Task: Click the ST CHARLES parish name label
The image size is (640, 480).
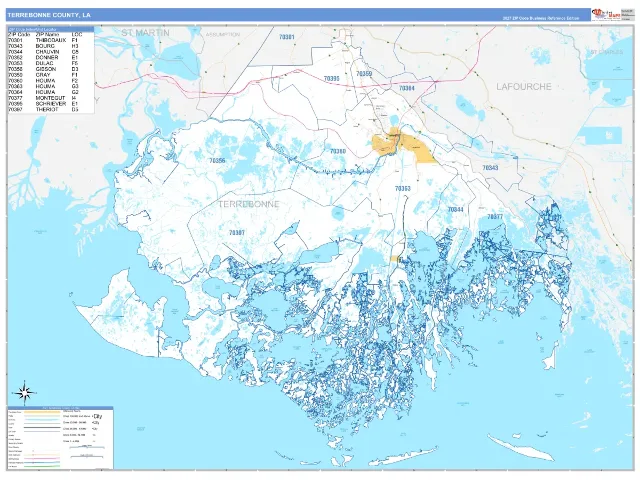Action: click(606, 52)
